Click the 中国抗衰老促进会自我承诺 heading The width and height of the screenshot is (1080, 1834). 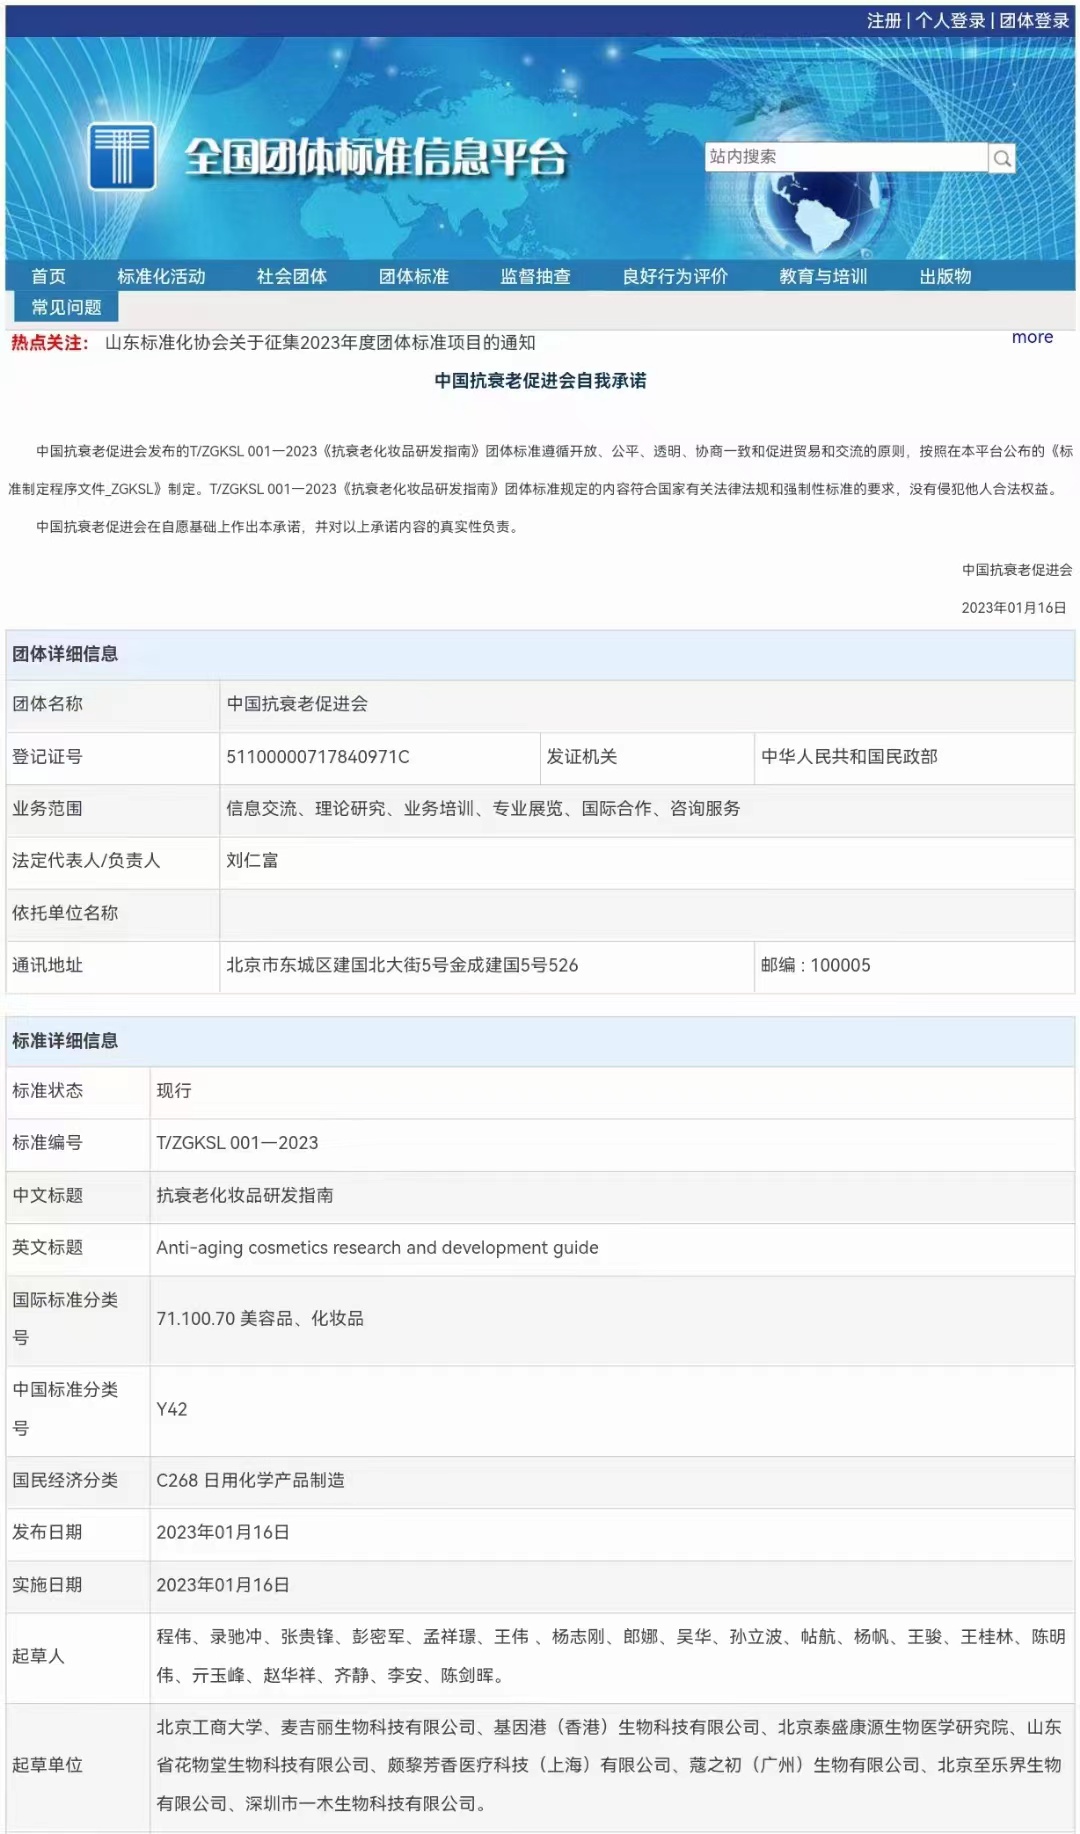pos(540,381)
